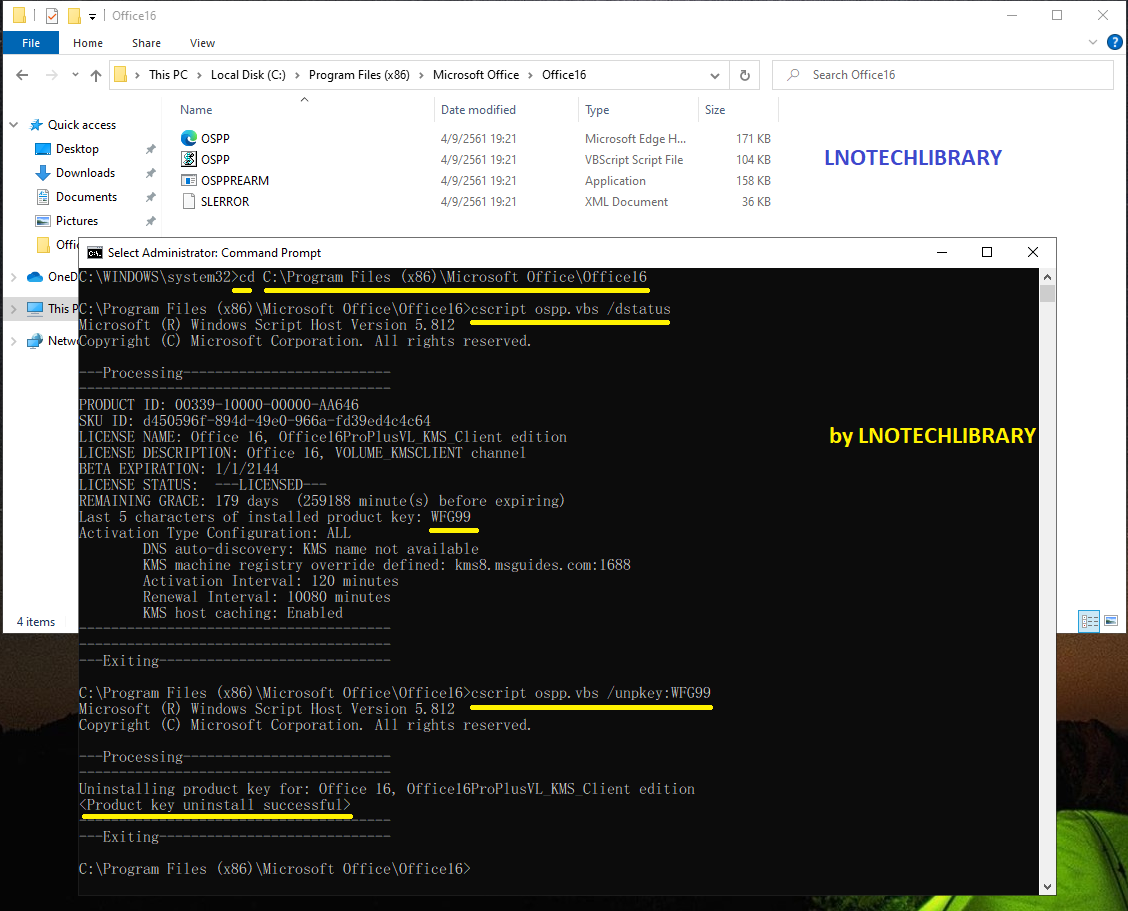Click the Properties quick access icon
Screen dimensions: 1128x911
click(x=52, y=15)
